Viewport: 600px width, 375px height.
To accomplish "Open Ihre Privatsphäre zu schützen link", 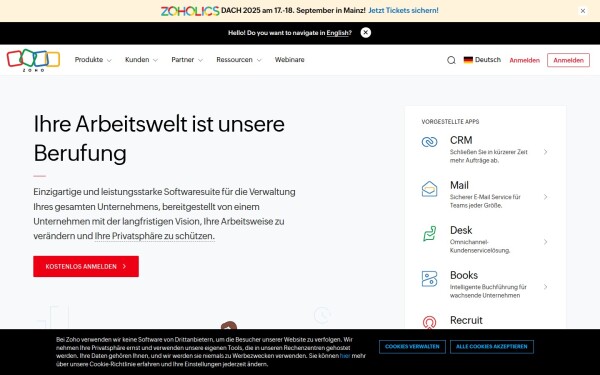I will coord(155,236).
